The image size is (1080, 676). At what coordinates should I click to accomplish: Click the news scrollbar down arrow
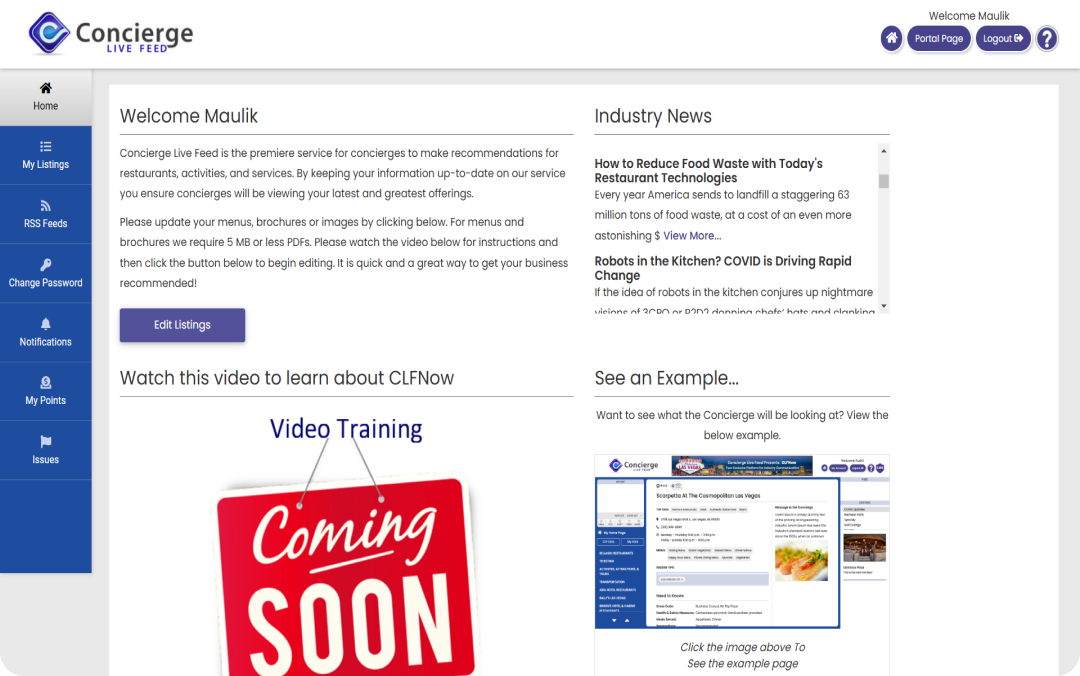click(884, 306)
